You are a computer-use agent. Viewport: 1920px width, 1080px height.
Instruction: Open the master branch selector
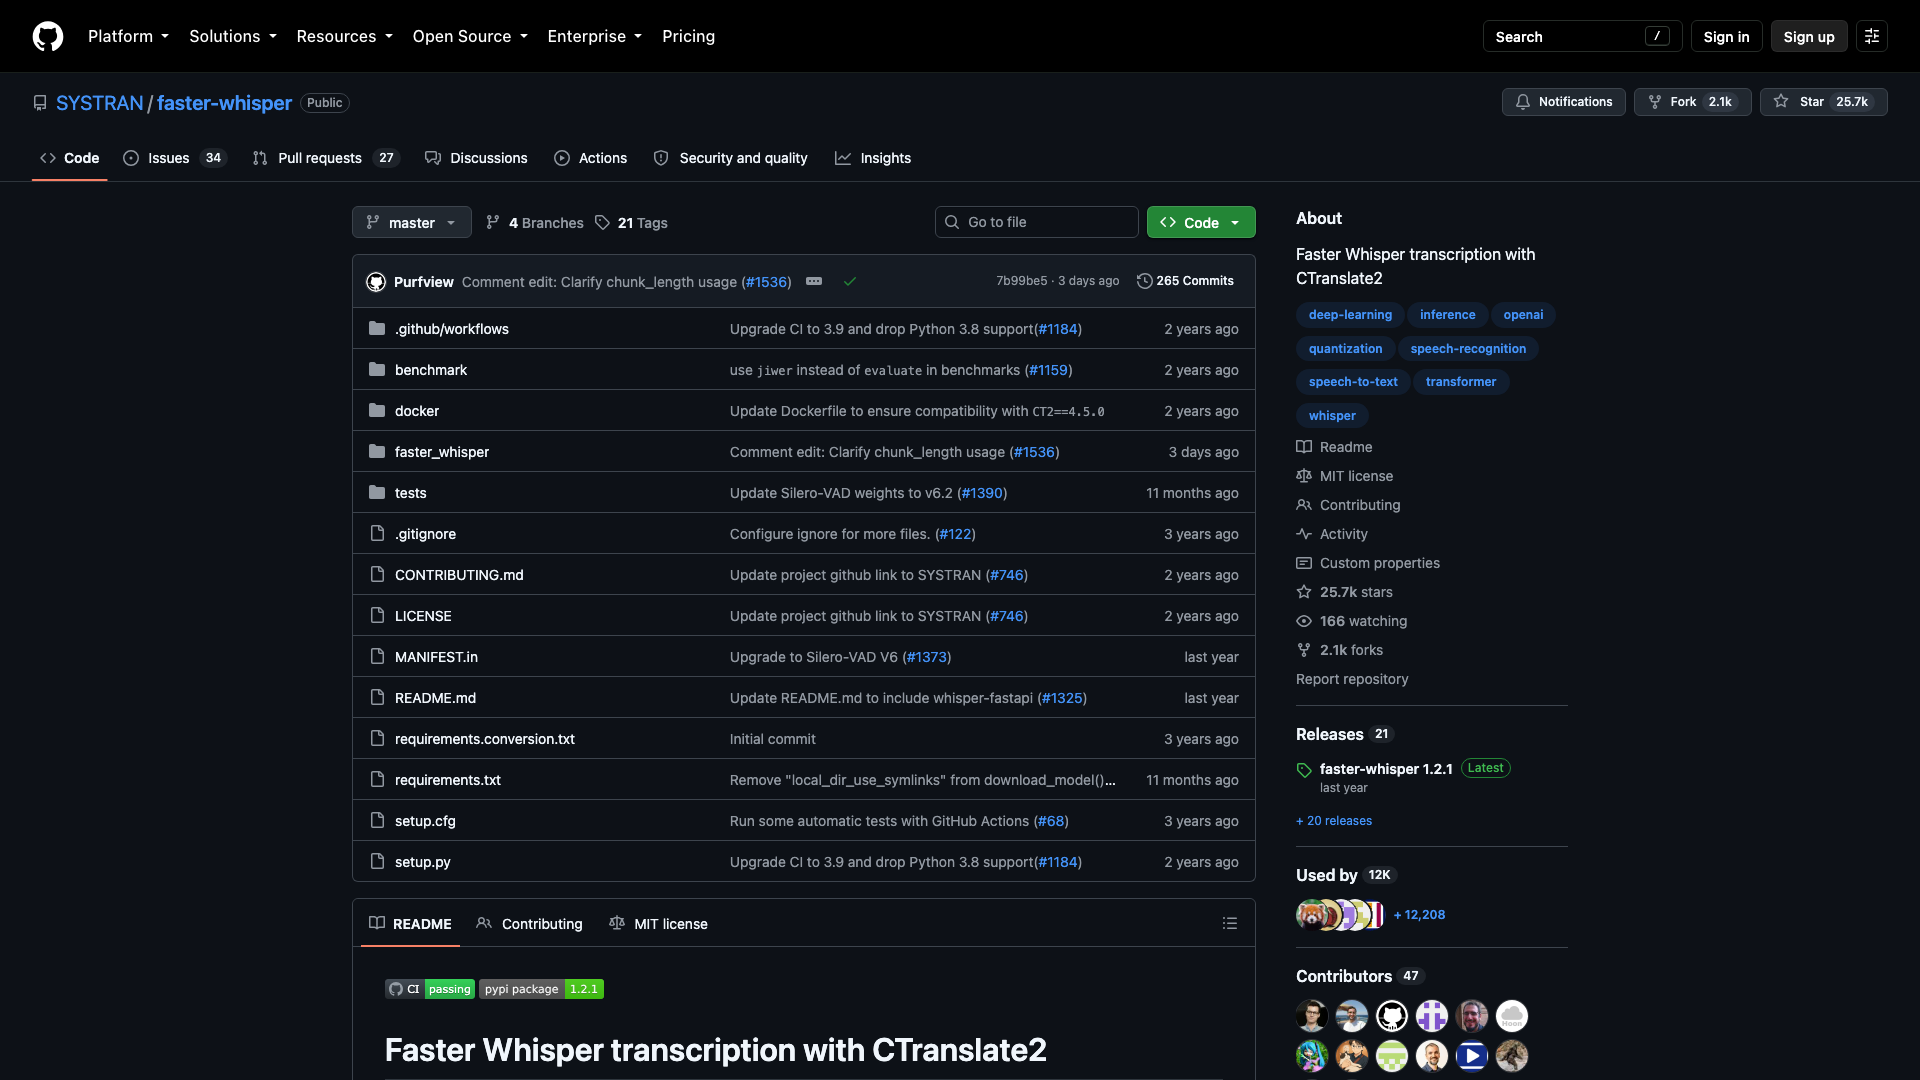pyautogui.click(x=411, y=222)
